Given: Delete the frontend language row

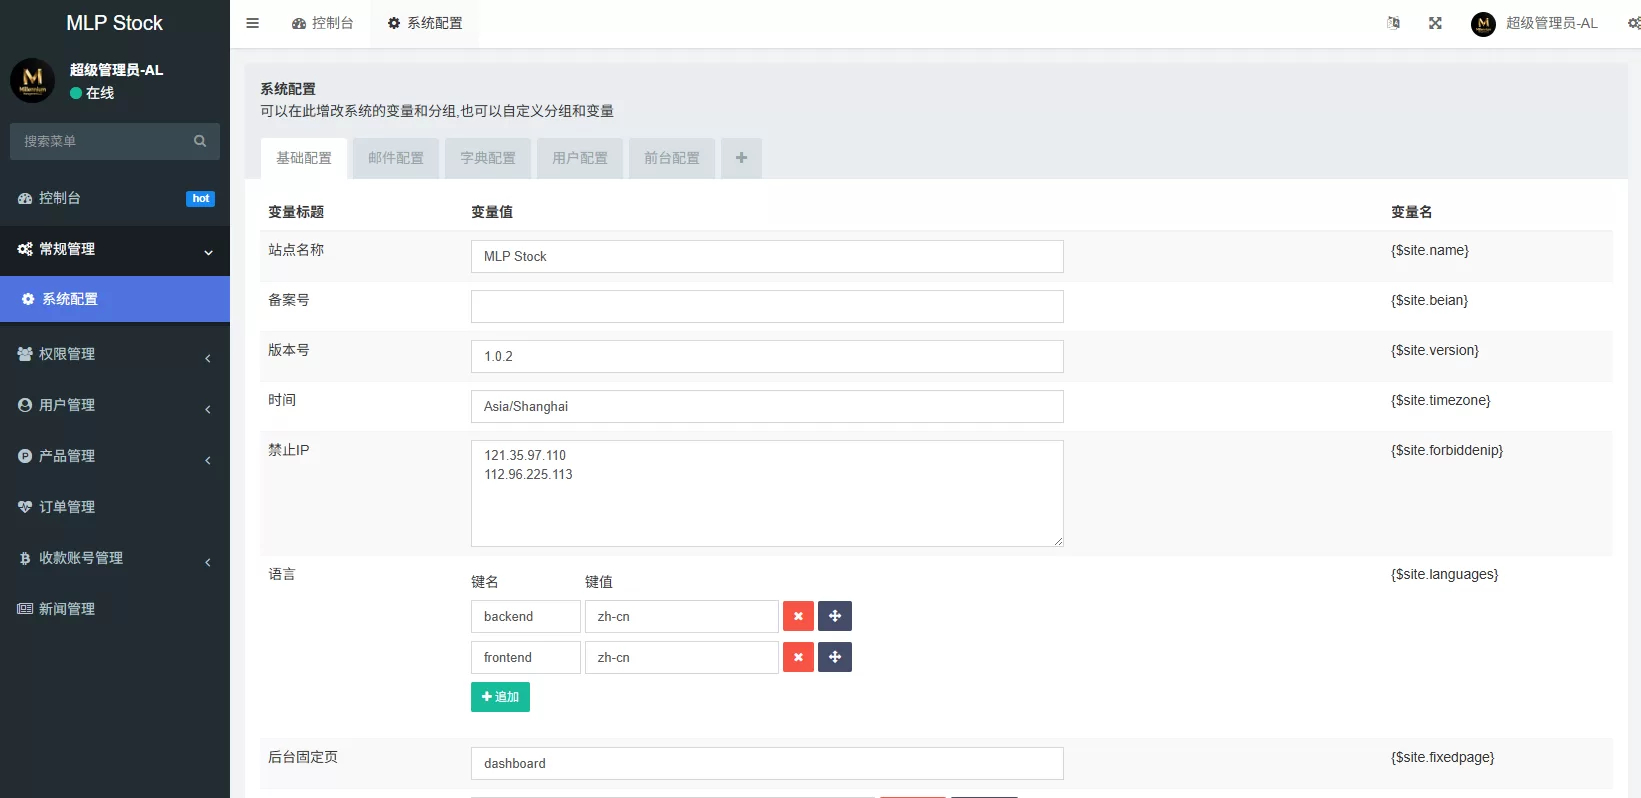Looking at the screenshot, I should (798, 657).
